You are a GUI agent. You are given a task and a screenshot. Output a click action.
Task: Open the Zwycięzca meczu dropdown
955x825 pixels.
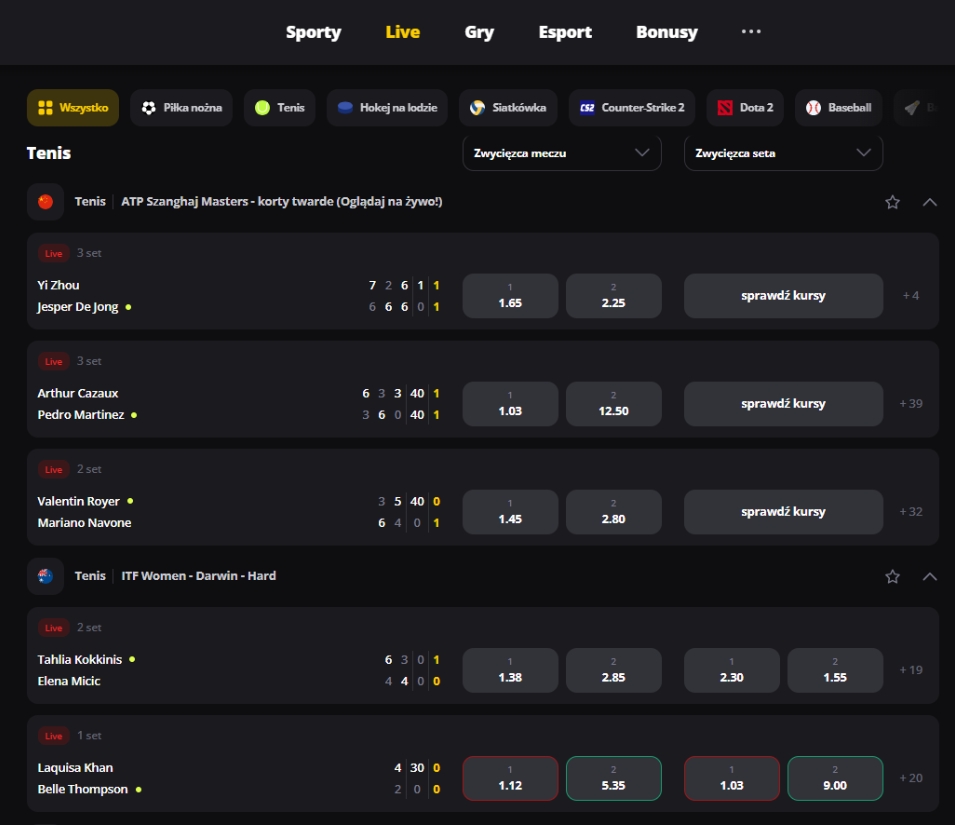point(561,153)
